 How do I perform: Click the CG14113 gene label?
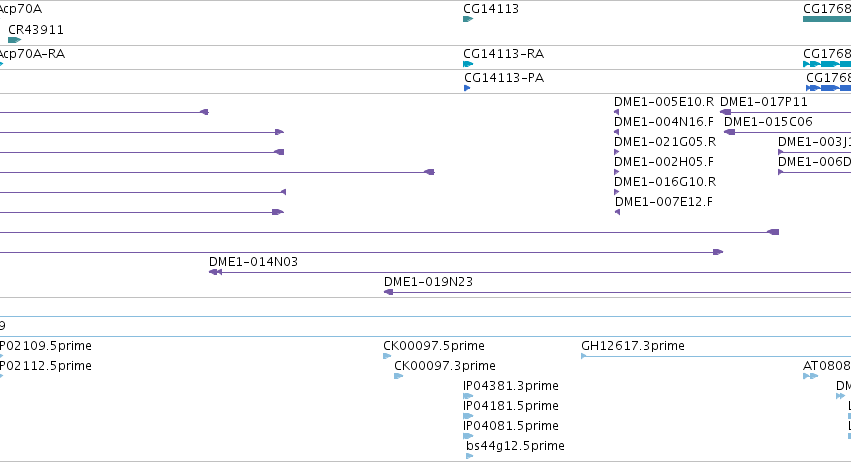click(x=491, y=9)
